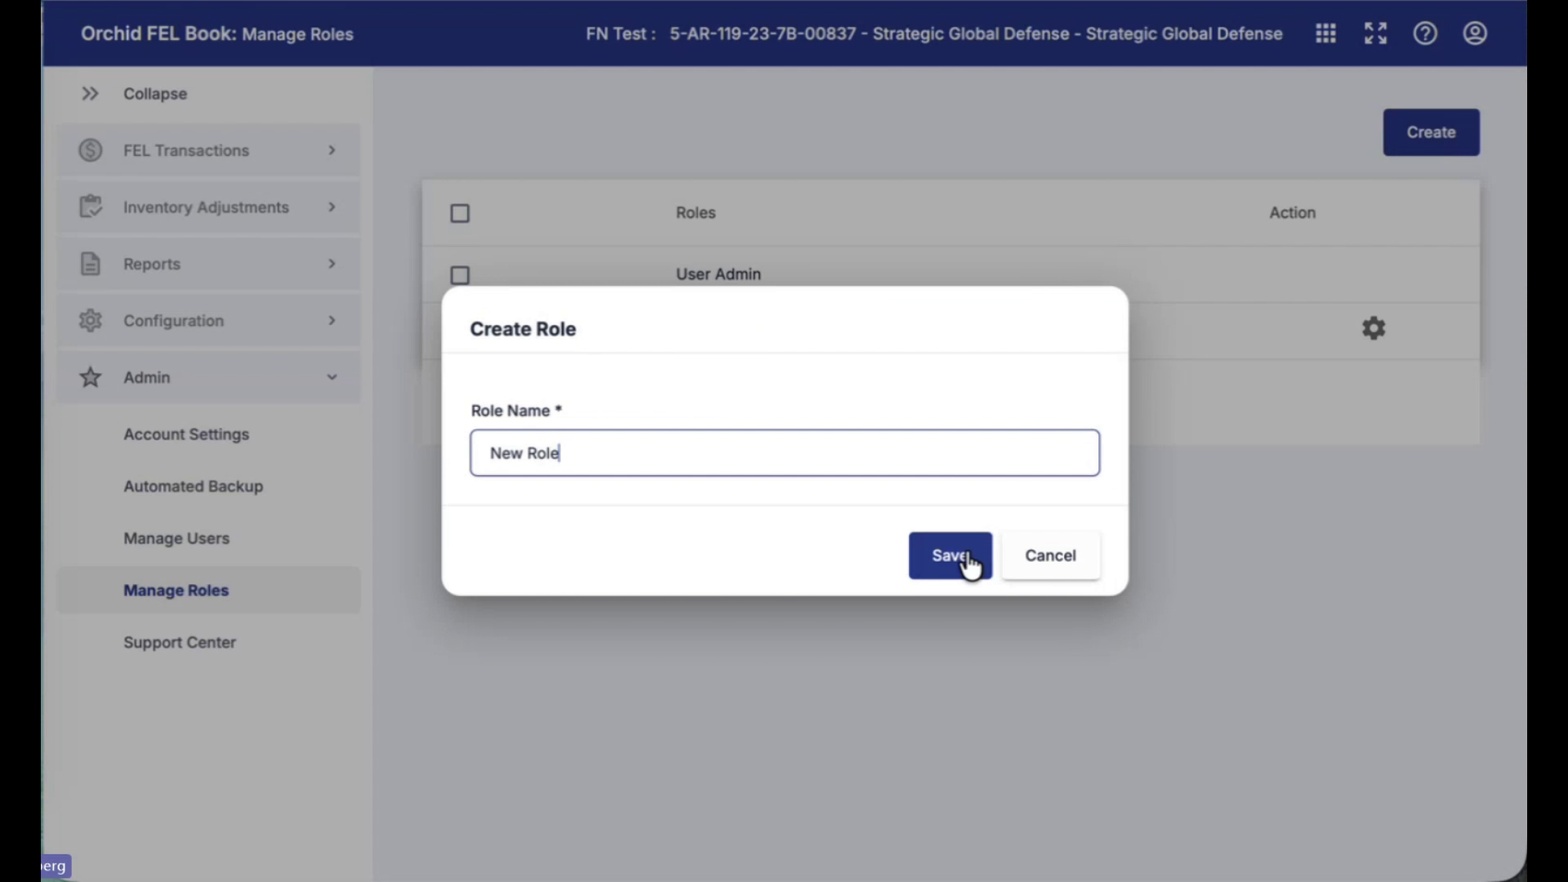Click the Collapse sidebar double-chevron icon
Screen dimensions: 1568x882
point(90,93)
